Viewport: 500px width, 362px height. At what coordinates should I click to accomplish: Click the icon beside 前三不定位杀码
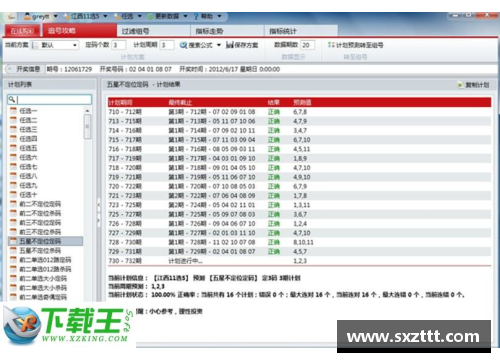coord(13,232)
